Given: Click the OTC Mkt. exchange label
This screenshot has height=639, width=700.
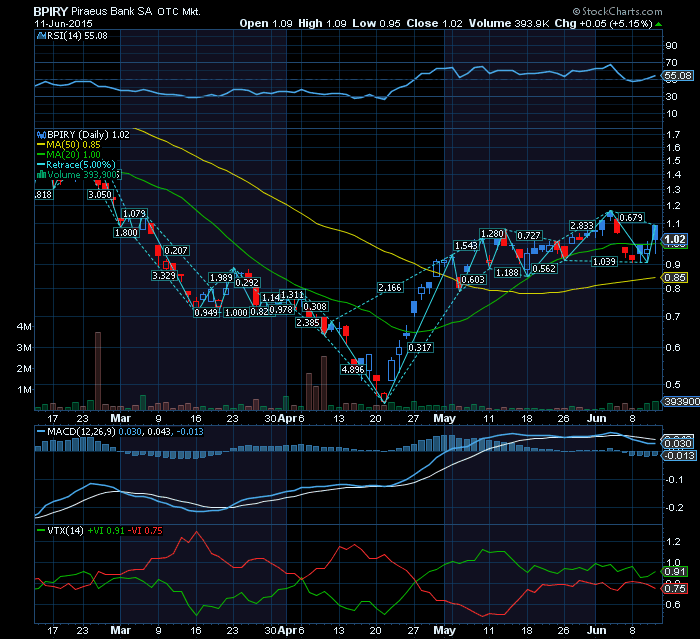Looking at the screenshot, I should [179, 12].
